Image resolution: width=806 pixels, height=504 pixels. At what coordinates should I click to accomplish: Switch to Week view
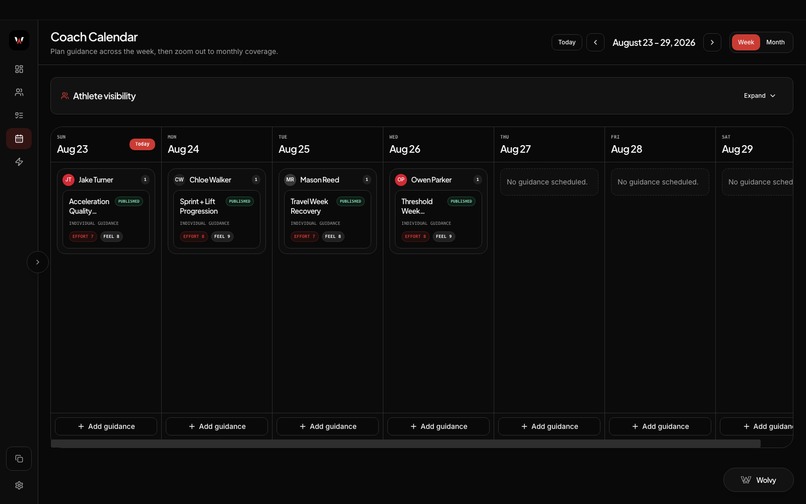[x=746, y=42]
